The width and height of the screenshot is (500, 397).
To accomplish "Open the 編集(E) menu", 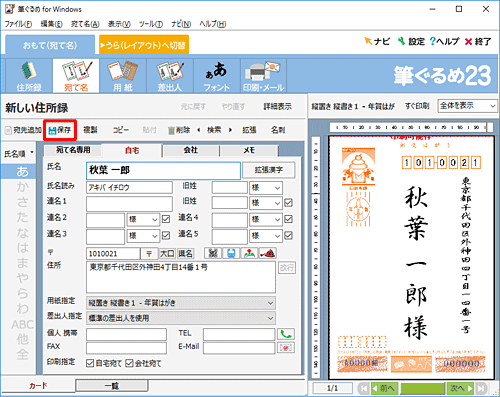I will 51,24.
